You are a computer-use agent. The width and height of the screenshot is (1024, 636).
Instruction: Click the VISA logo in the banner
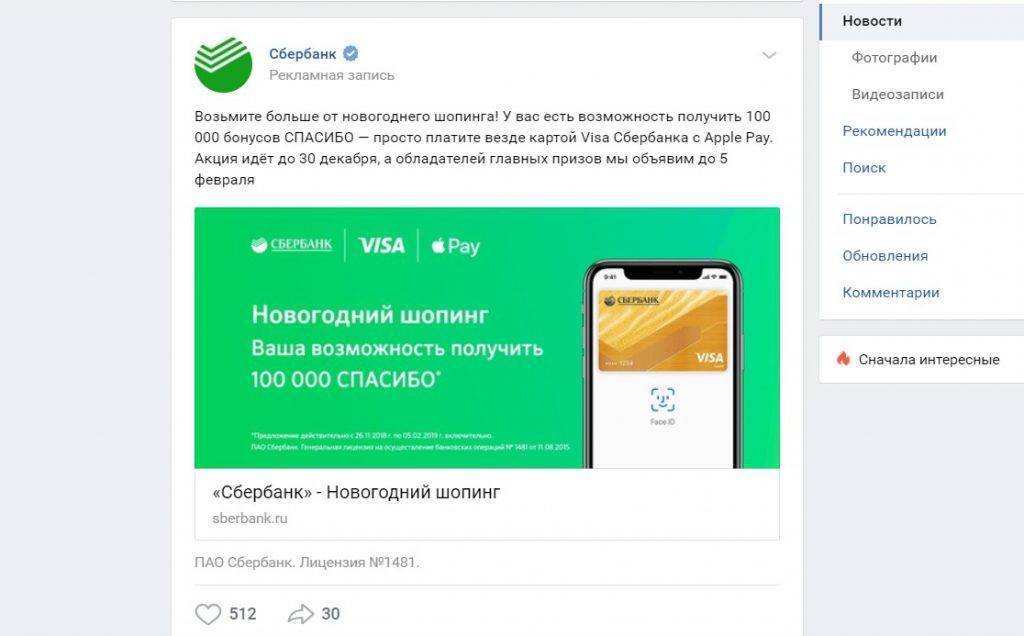coord(381,246)
